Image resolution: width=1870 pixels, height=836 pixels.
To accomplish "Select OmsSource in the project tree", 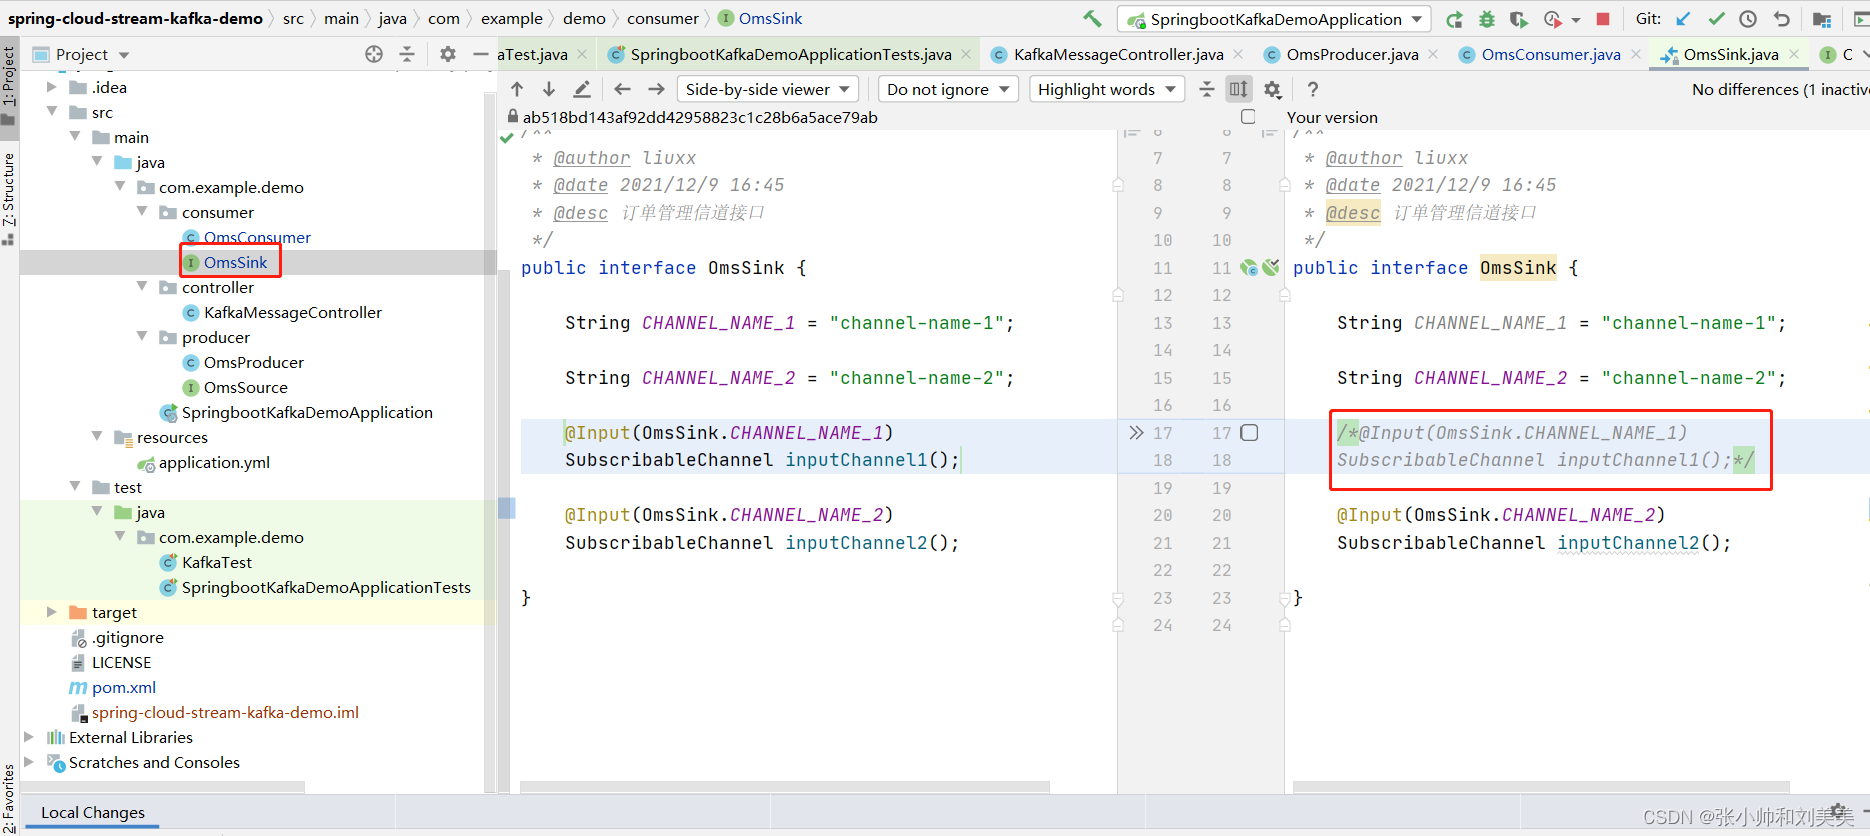I will click(x=245, y=387).
